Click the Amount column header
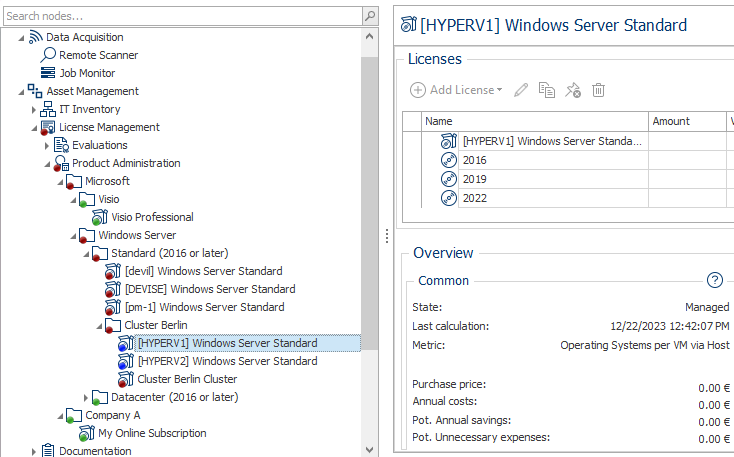 tap(687, 121)
